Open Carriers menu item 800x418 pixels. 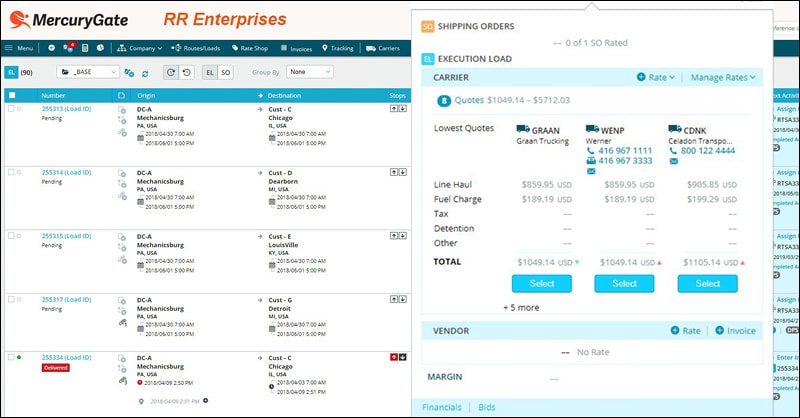pos(383,48)
